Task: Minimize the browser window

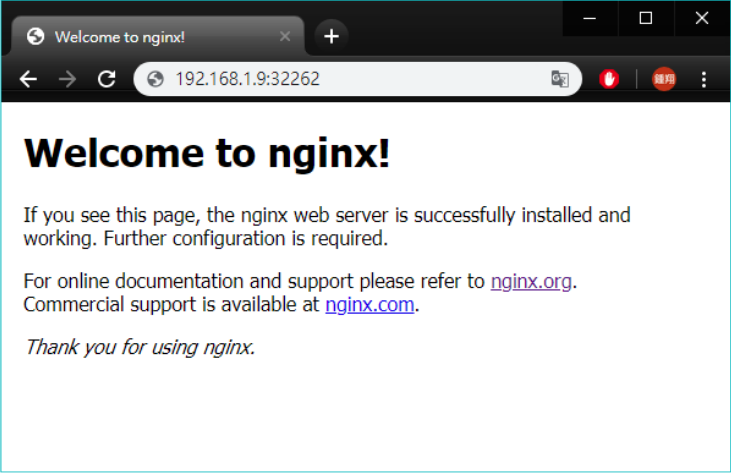Action: tap(590, 18)
